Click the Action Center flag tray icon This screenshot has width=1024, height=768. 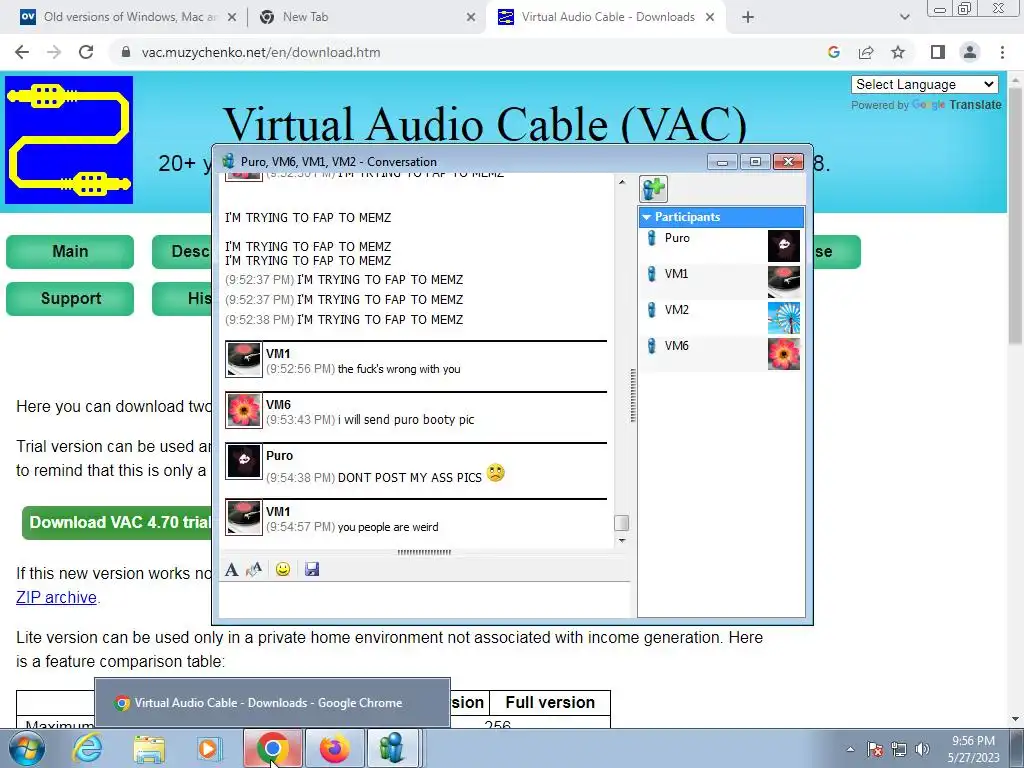coord(875,748)
